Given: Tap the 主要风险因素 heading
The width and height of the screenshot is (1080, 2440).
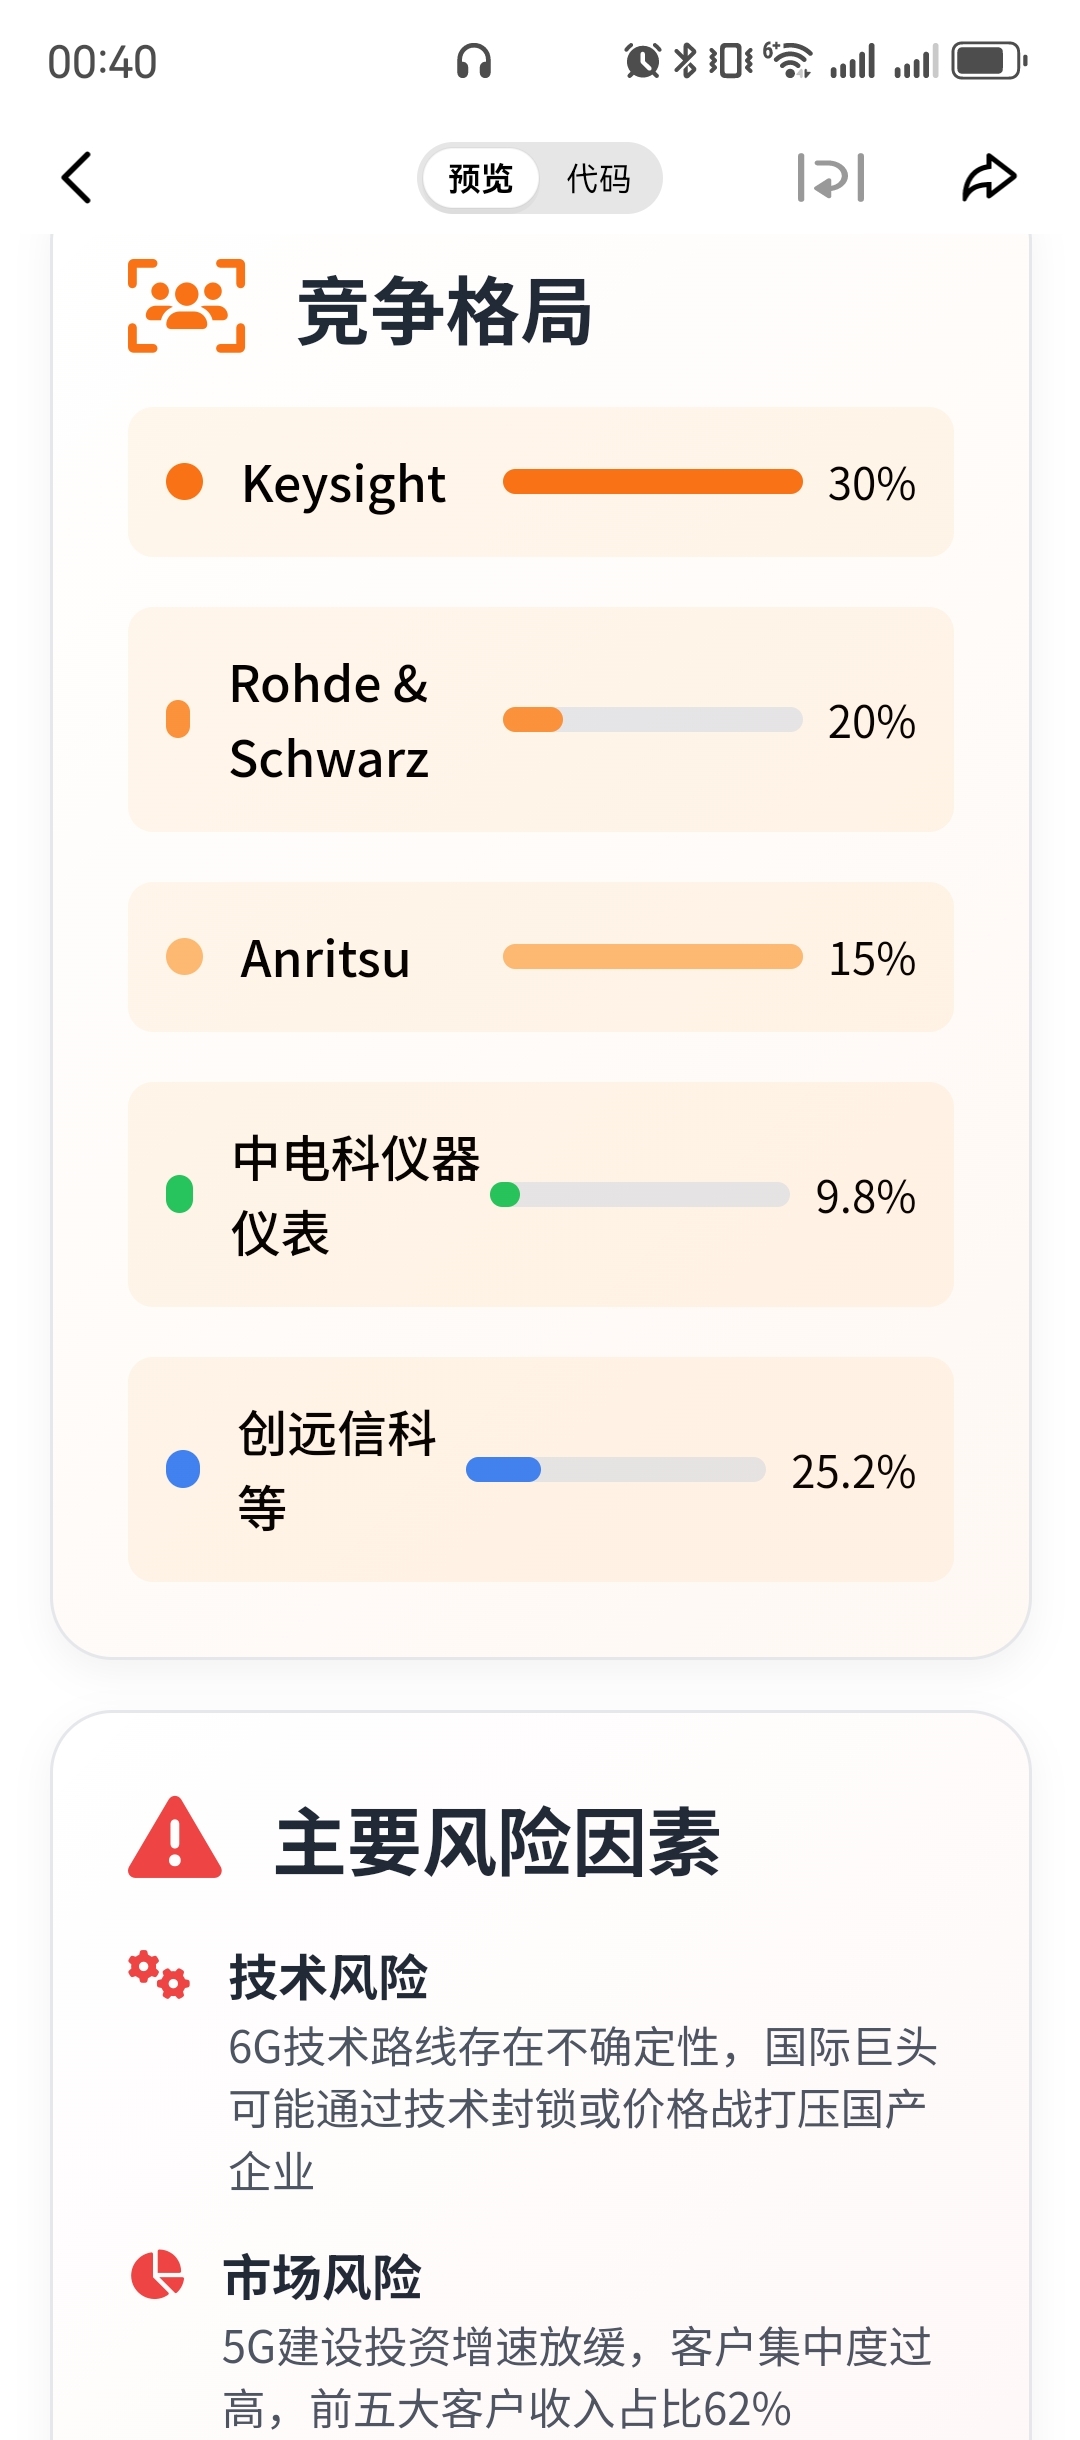Looking at the screenshot, I should [497, 1842].
